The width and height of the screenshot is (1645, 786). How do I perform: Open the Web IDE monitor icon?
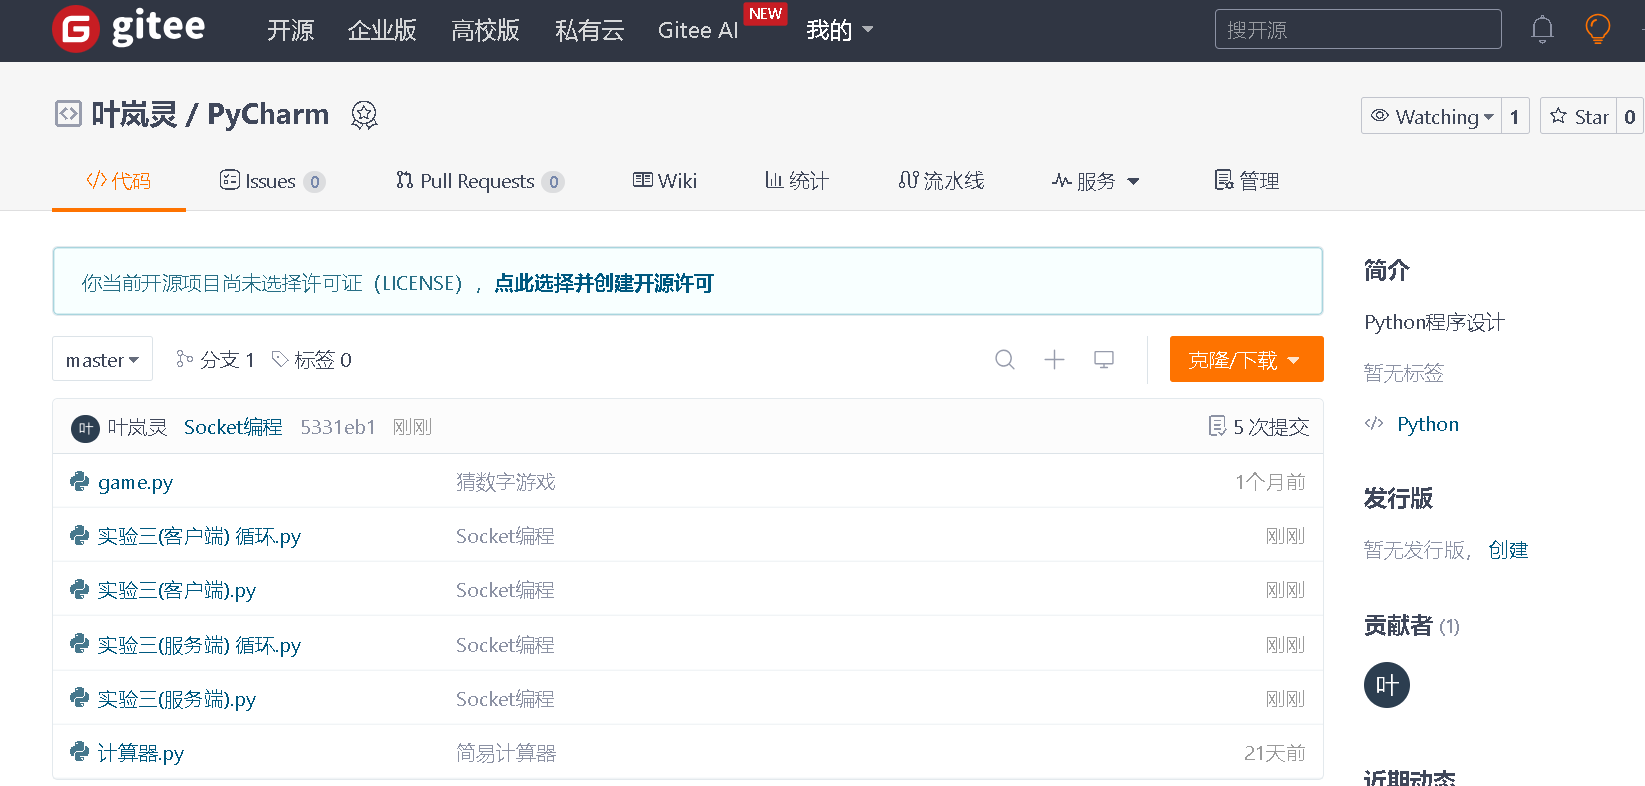(x=1104, y=359)
